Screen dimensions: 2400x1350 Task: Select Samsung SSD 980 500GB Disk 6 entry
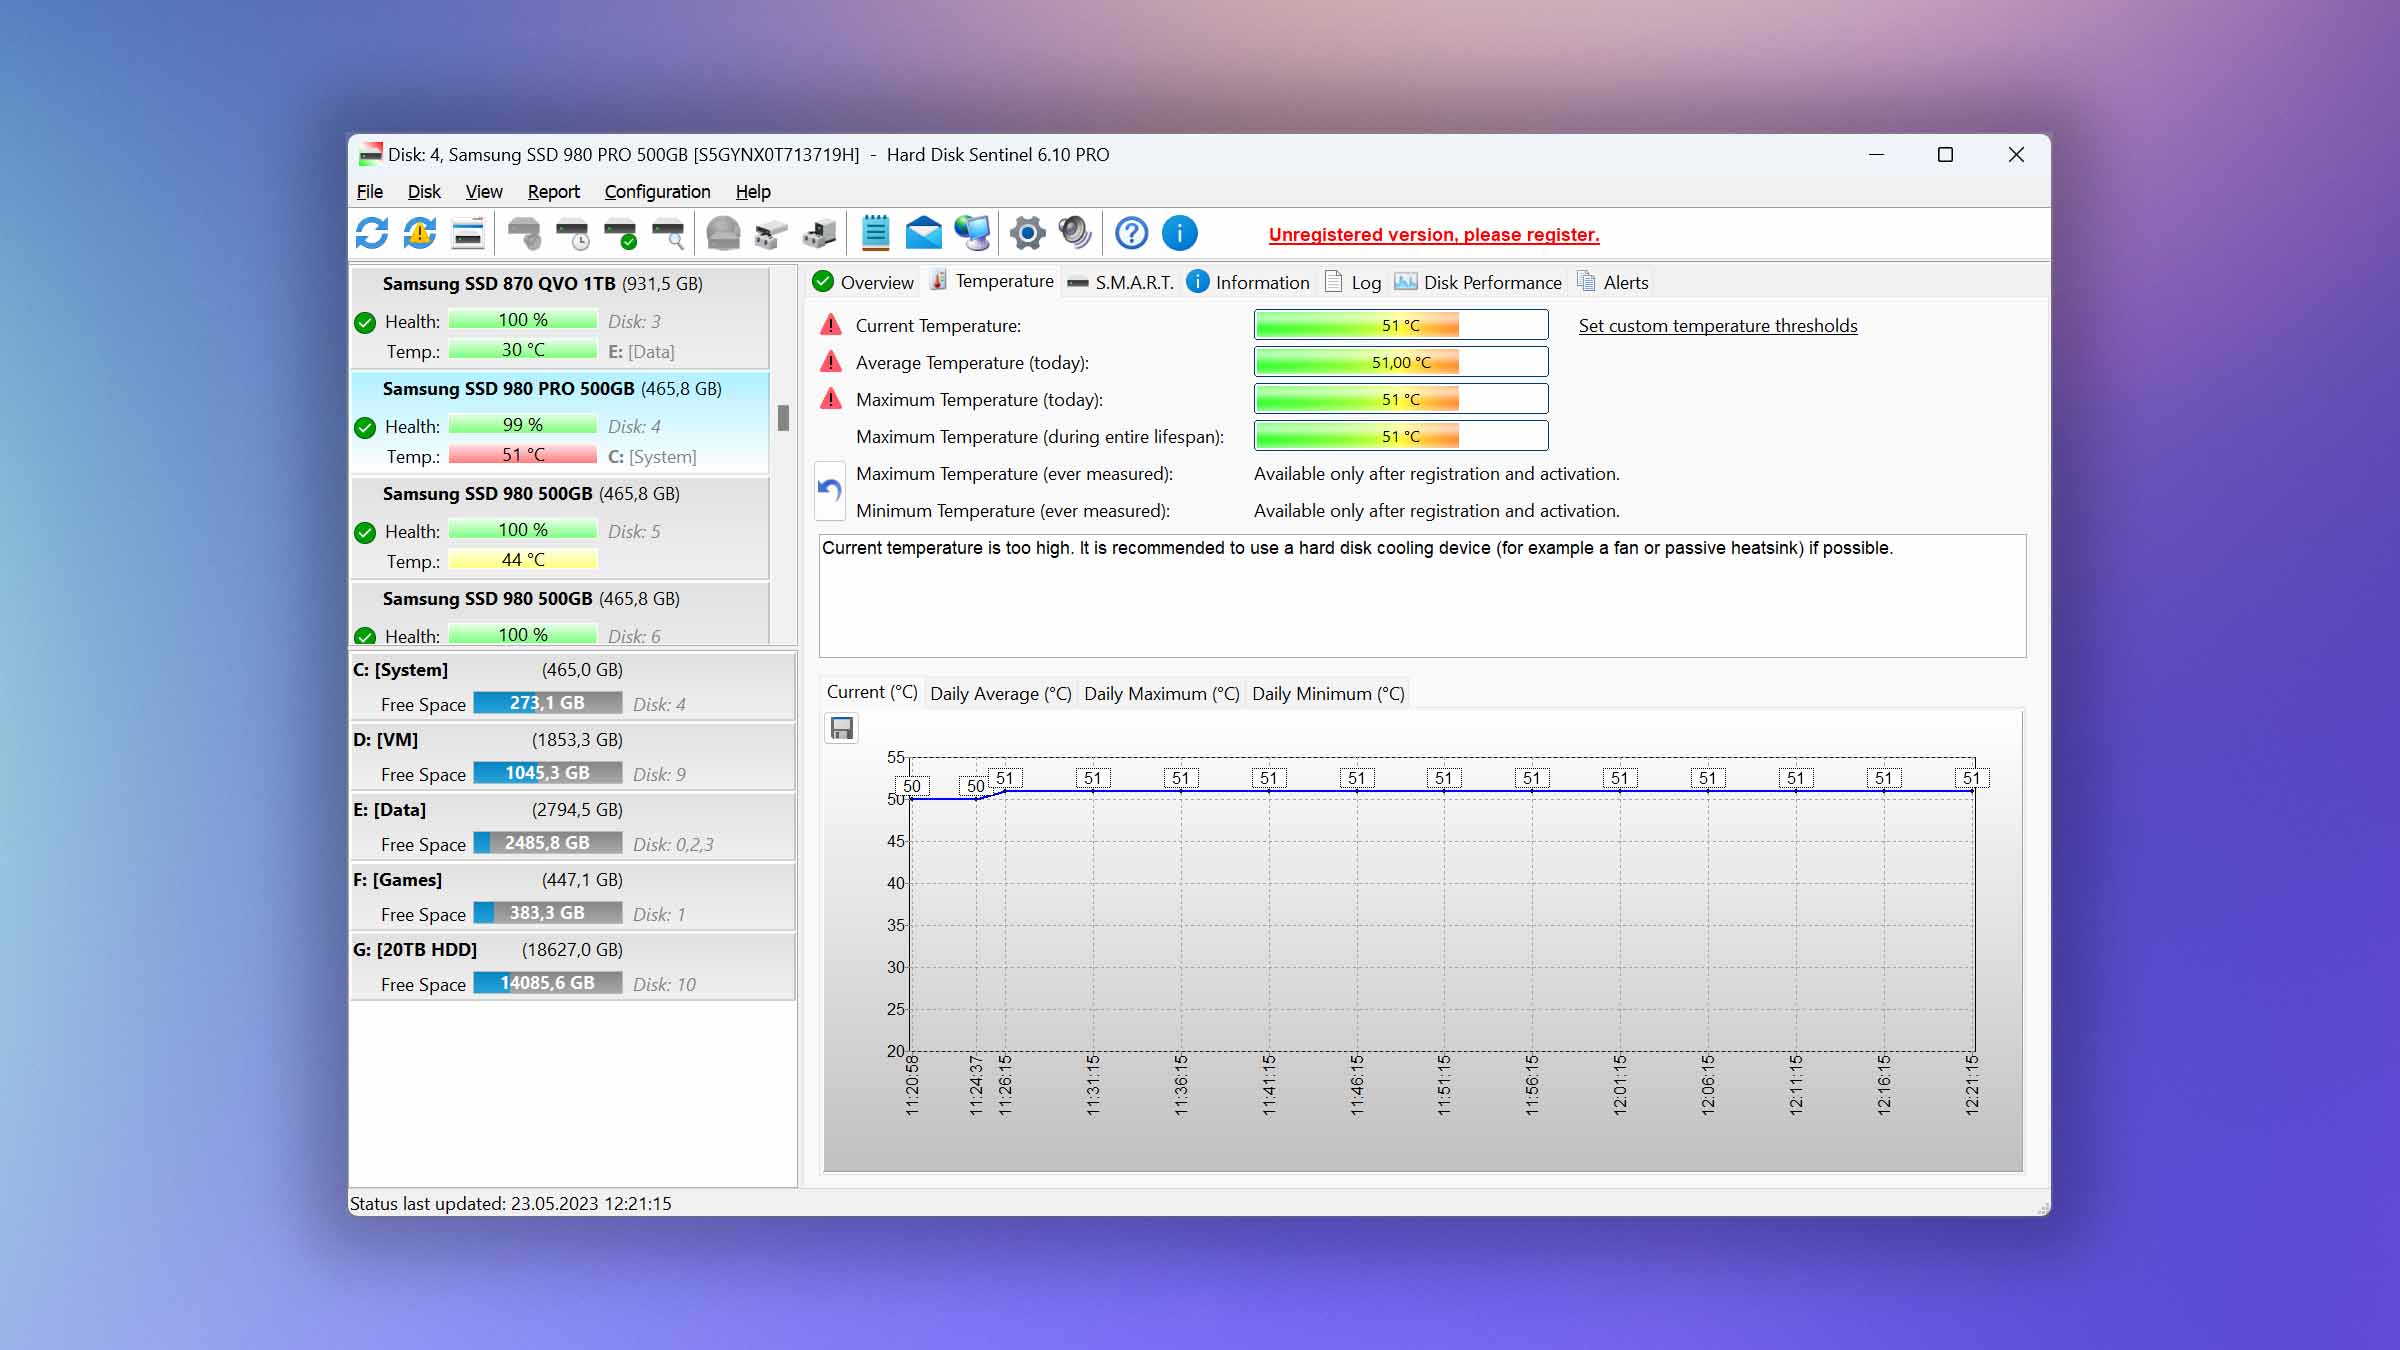pyautogui.click(x=560, y=614)
